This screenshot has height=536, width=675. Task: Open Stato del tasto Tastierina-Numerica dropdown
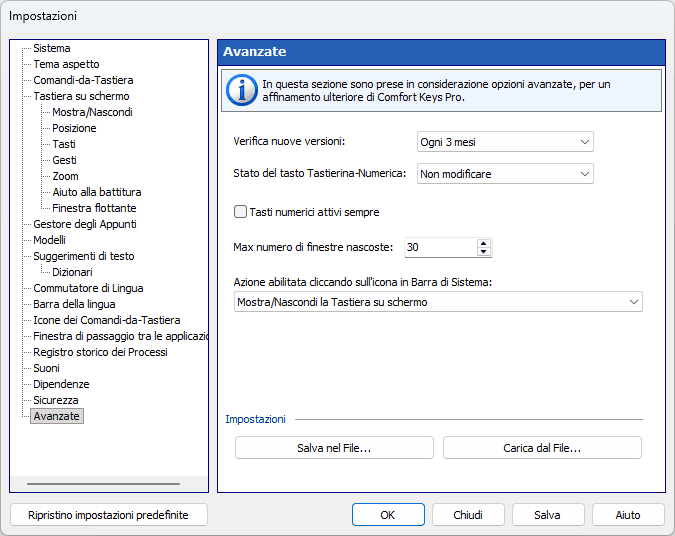point(505,174)
